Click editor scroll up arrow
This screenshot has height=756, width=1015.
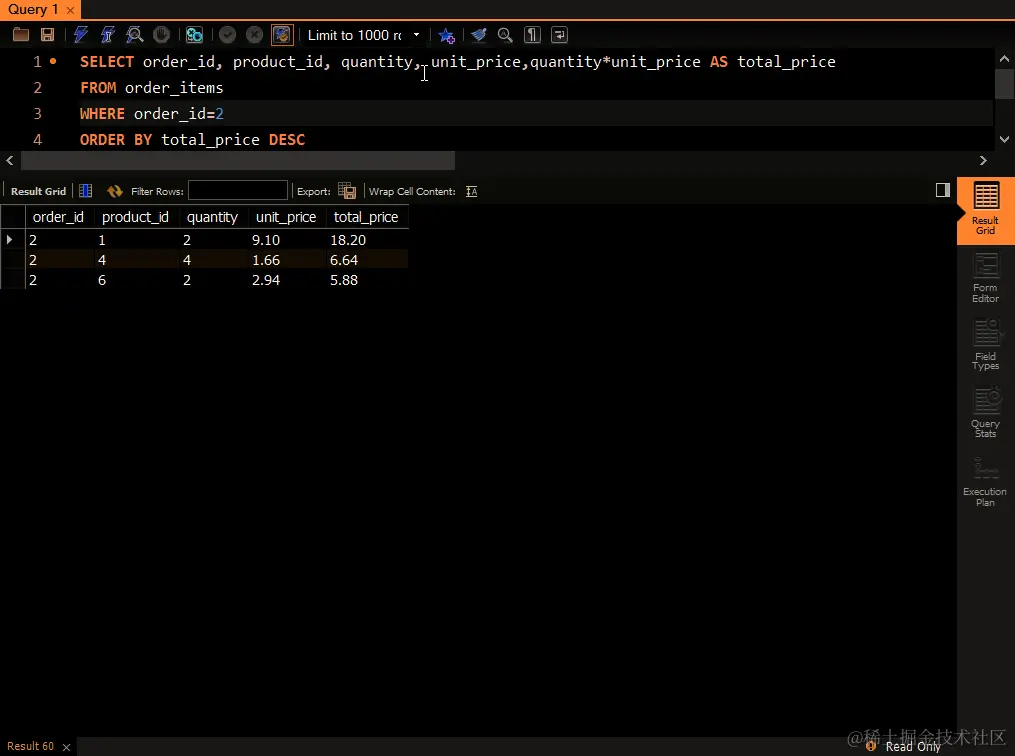[1004, 59]
